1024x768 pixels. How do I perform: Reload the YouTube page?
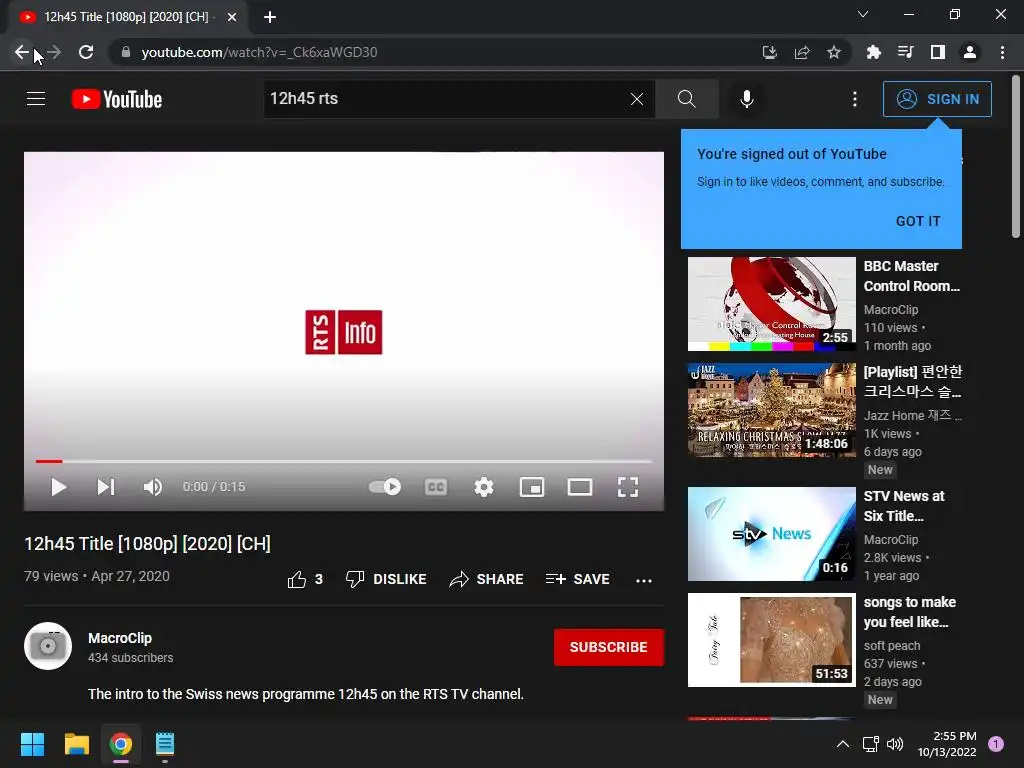coord(86,52)
